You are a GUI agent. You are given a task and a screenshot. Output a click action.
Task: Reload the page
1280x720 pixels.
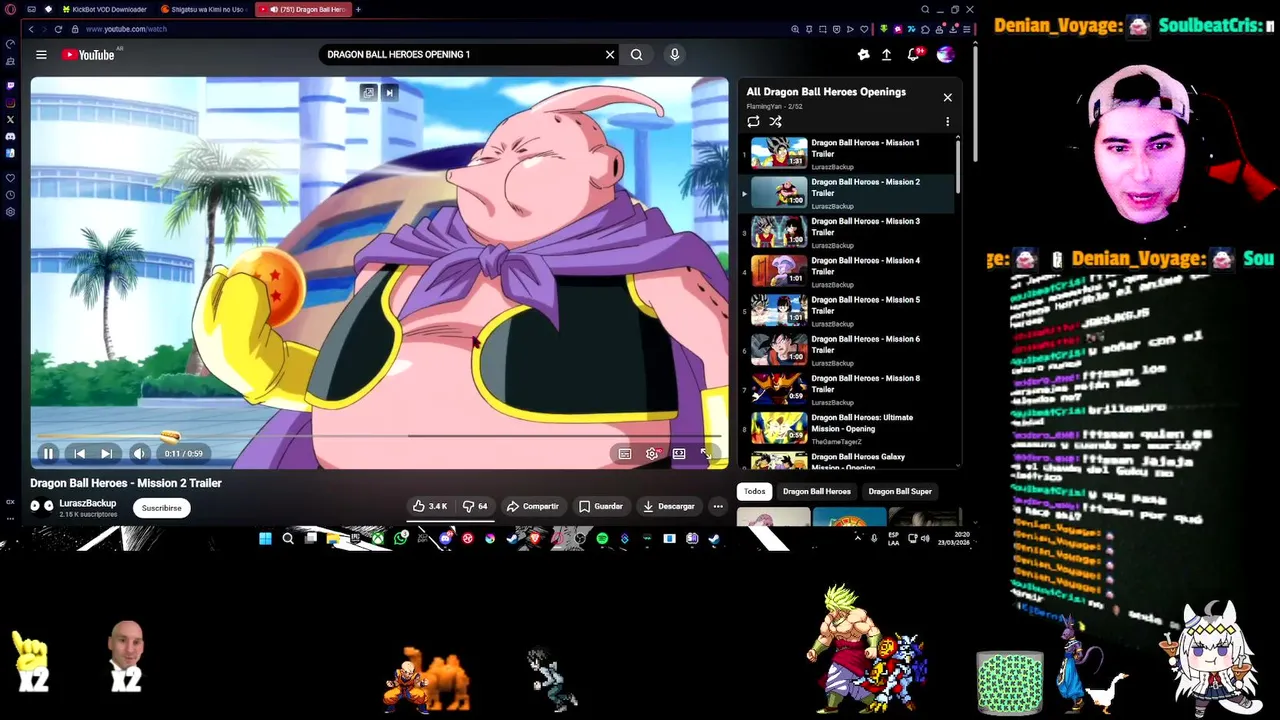click(x=58, y=29)
